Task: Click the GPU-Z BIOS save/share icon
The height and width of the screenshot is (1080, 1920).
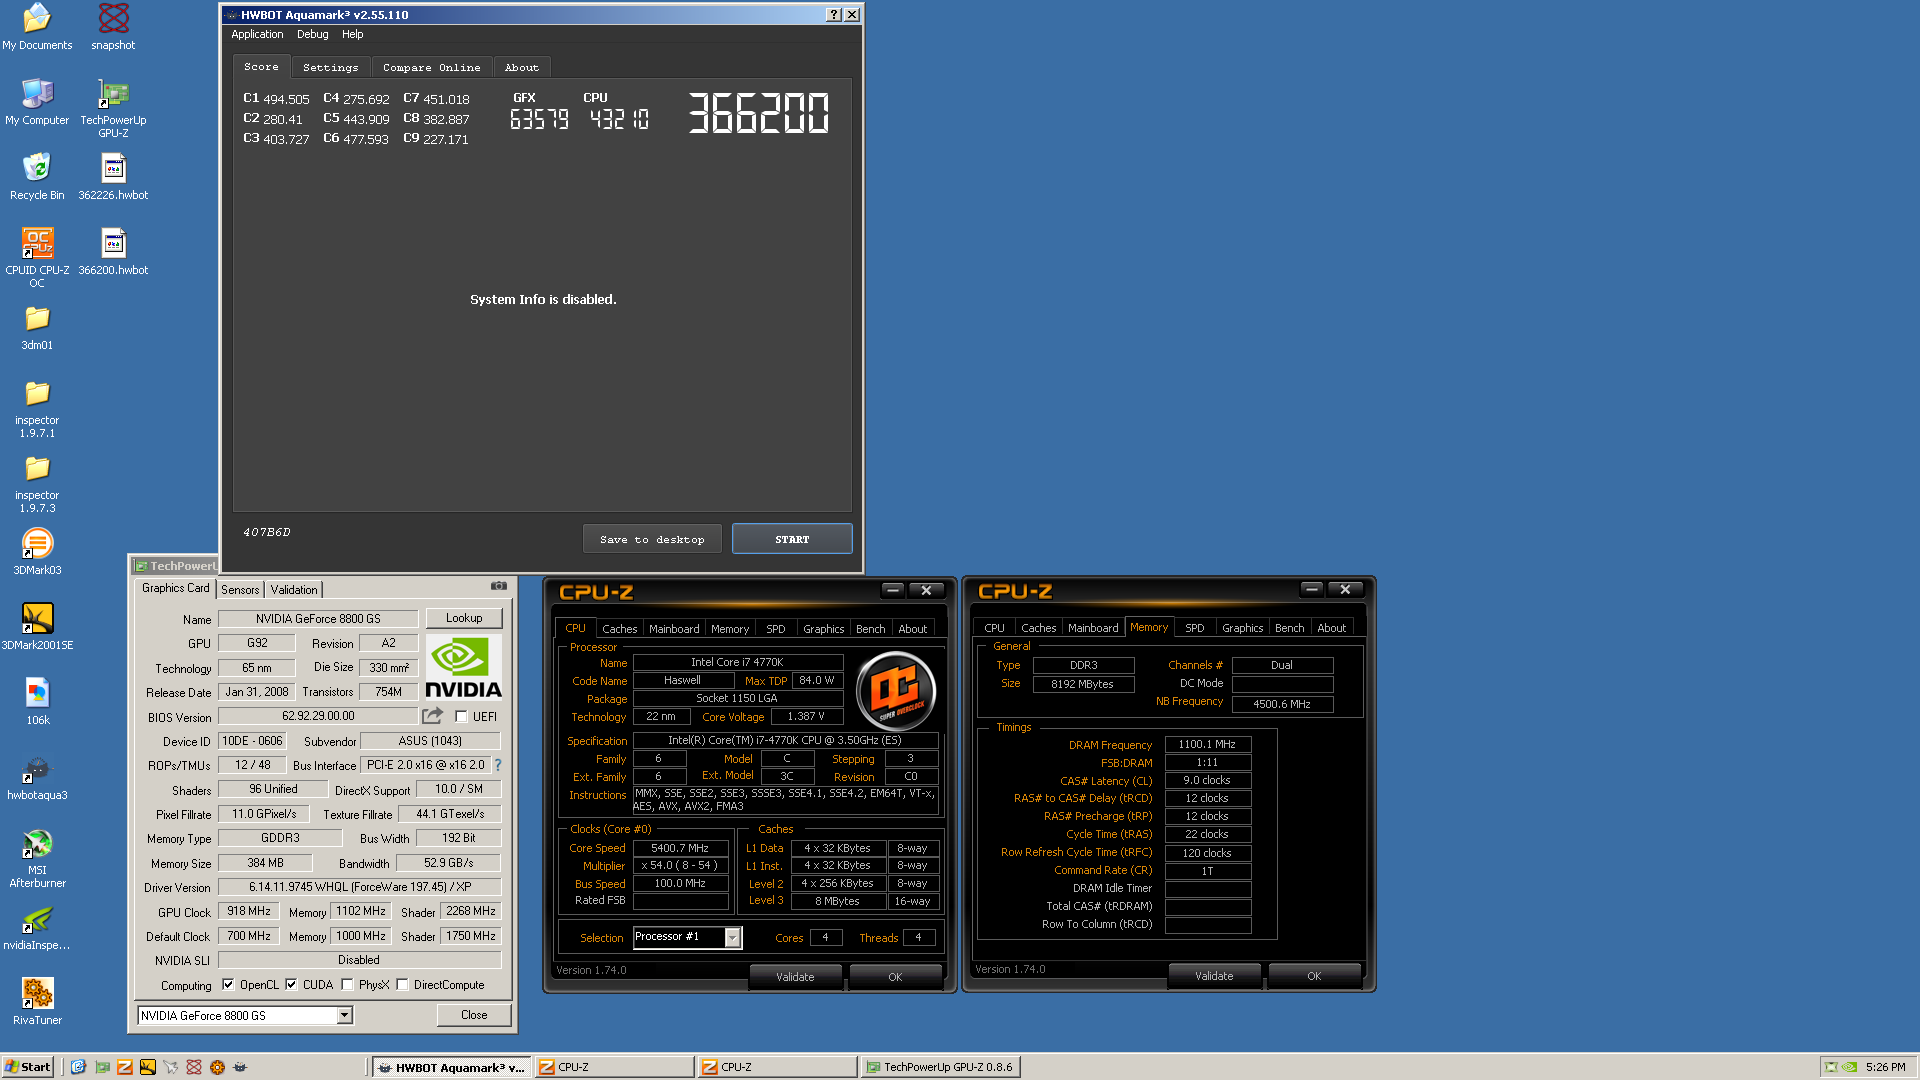Action: click(432, 716)
